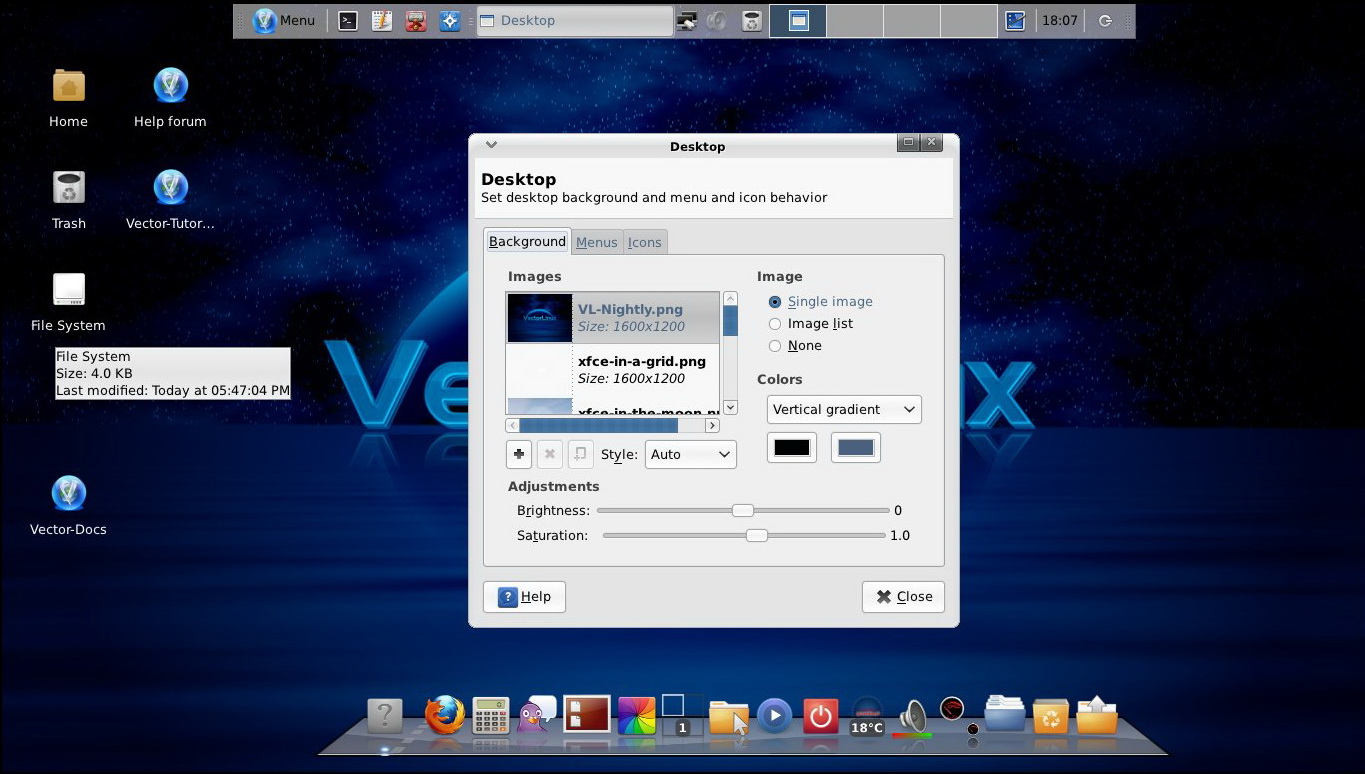The height and width of the screenshot is (774, 1365).
Task: Select the Desktop window button in the taskbar
Action: [575, 20]
